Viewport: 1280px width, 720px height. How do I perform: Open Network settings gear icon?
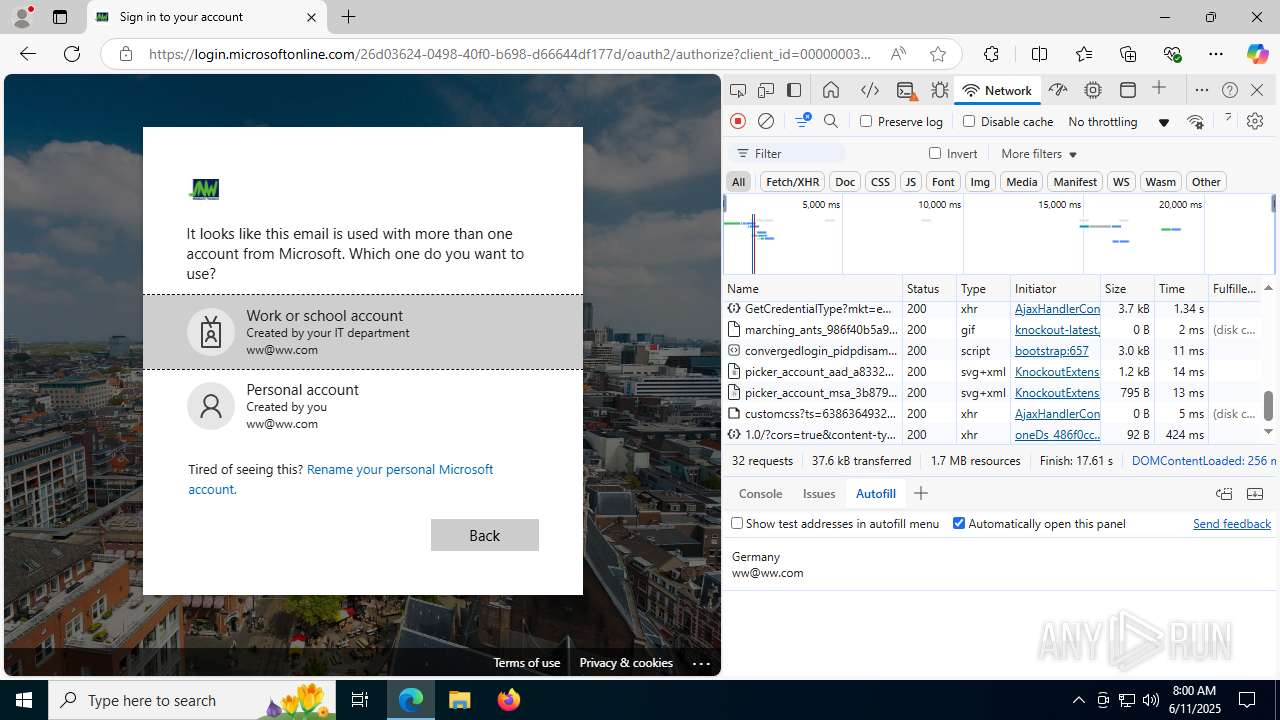tap(1255, 121)
